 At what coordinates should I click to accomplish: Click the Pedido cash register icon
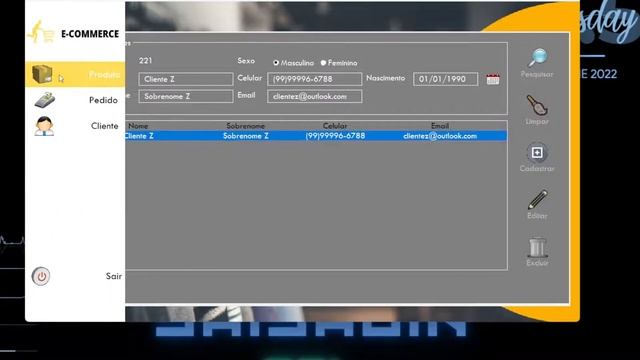click(x=44, y=100)
